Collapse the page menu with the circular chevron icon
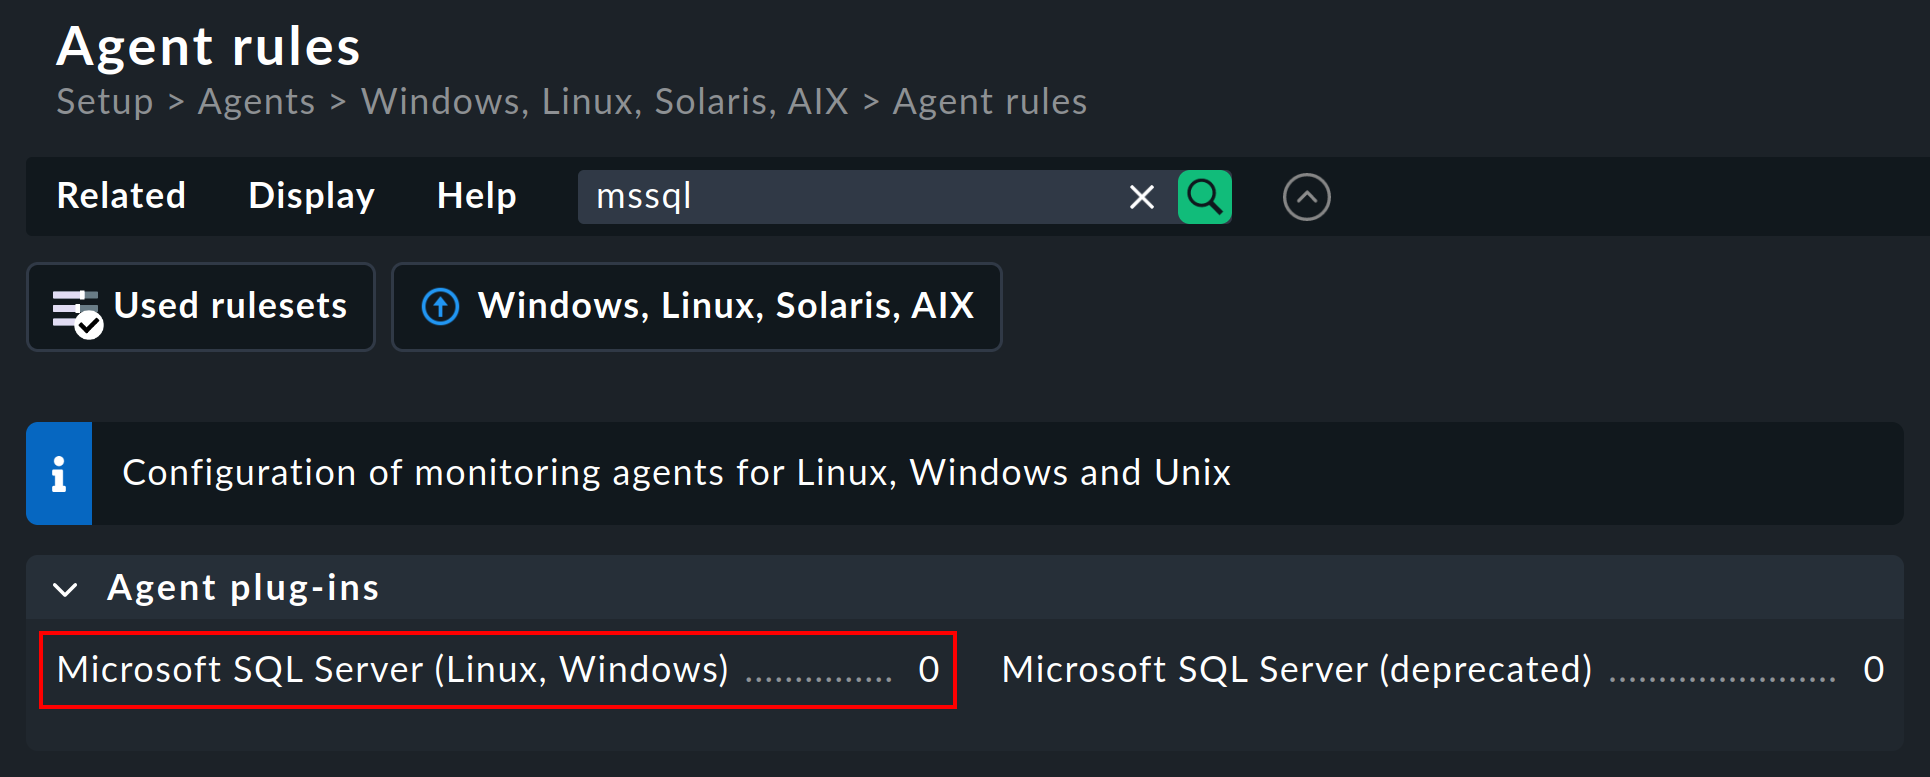The height and width of the screenshot is (777, 1930). pyautogui.click(x=1306, y=196)
